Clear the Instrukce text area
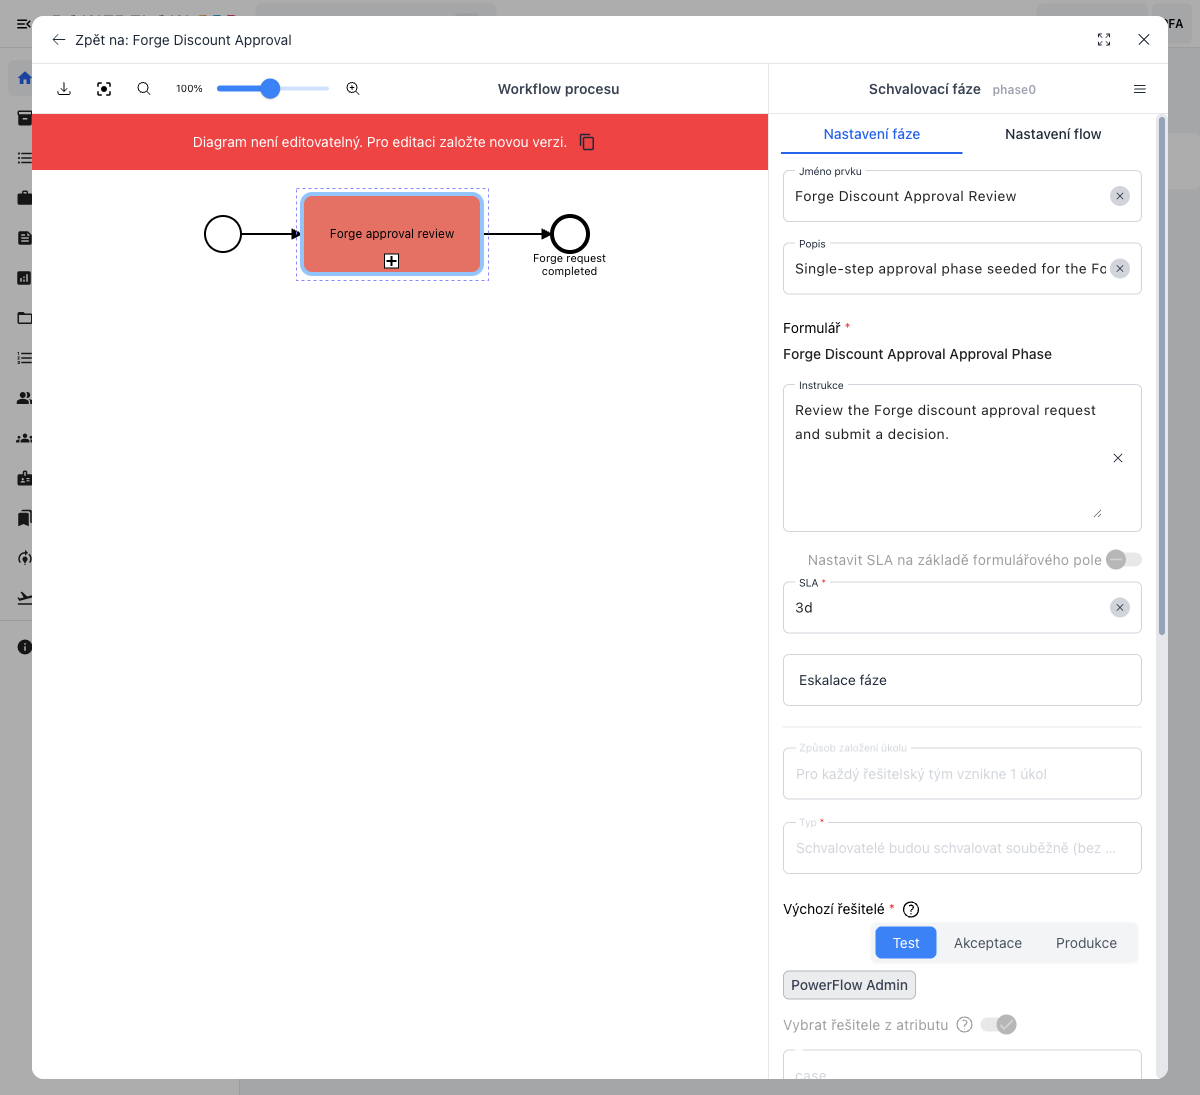1200x1095 pixels. [1118, 458]
